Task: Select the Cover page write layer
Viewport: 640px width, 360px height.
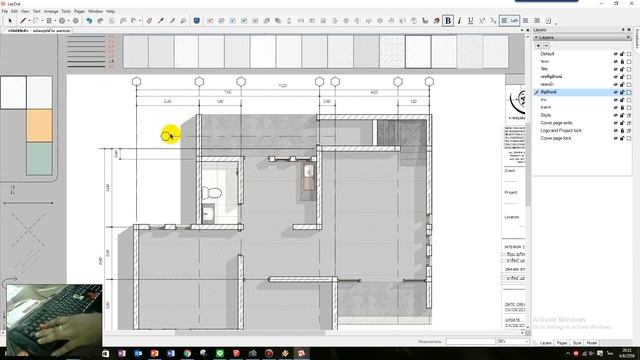Action: tap(582, 123)
